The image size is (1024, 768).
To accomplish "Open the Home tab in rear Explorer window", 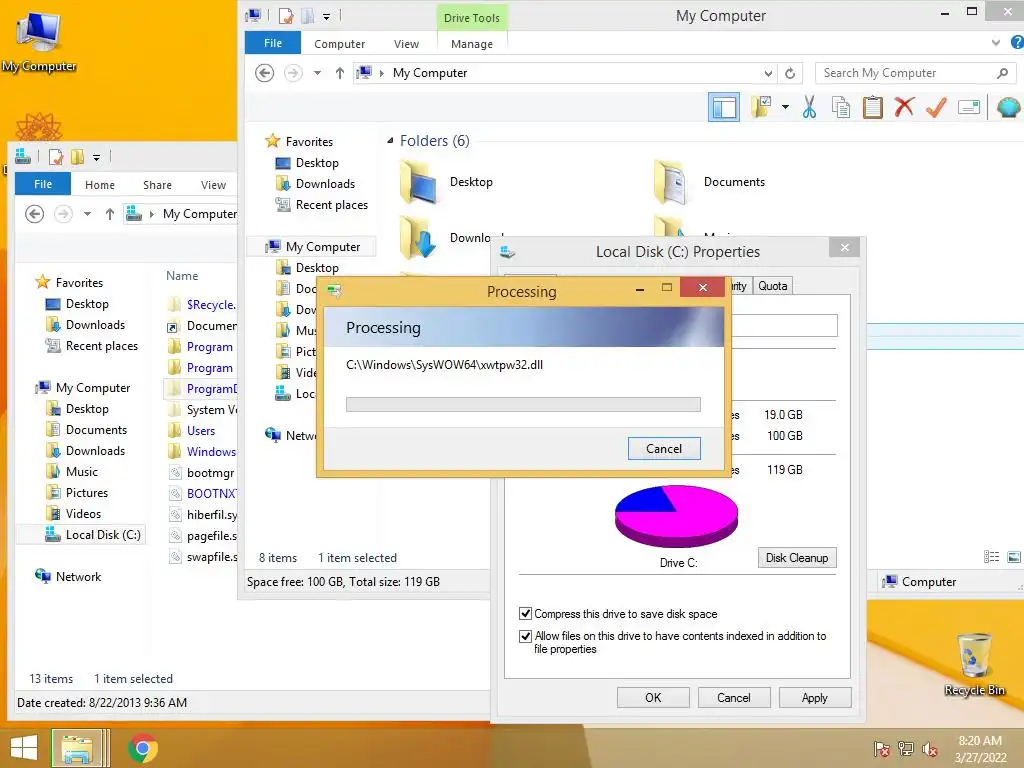I will click(99, 185).
